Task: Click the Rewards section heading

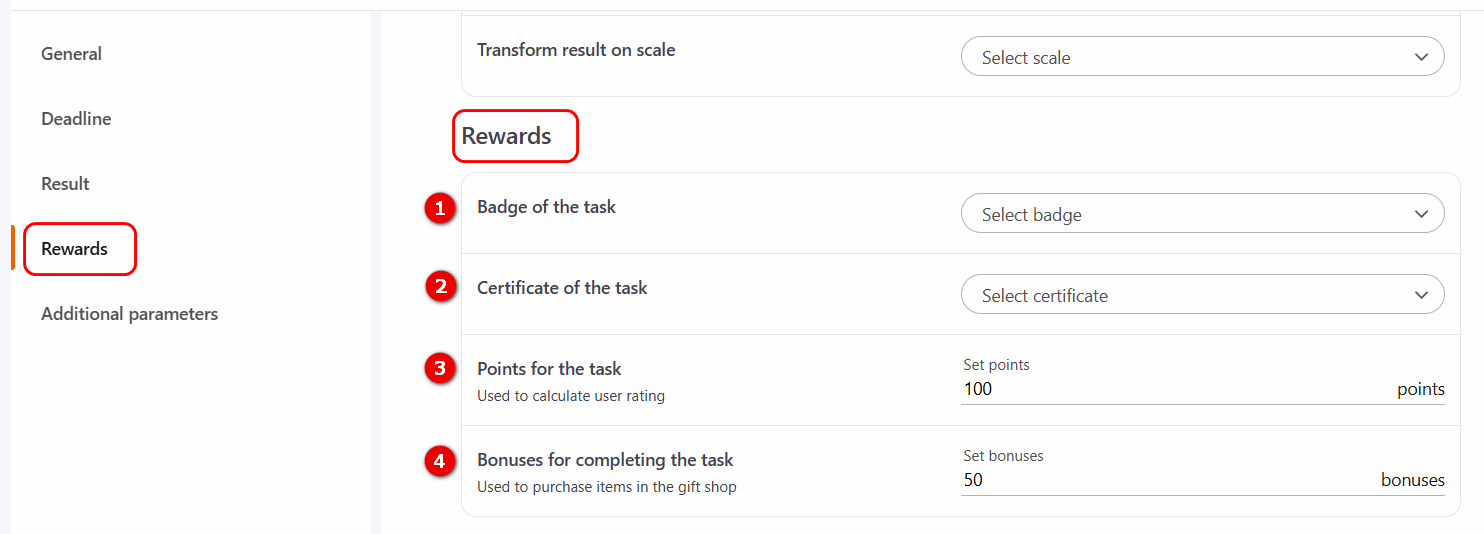Action: [x=506, y=136]
